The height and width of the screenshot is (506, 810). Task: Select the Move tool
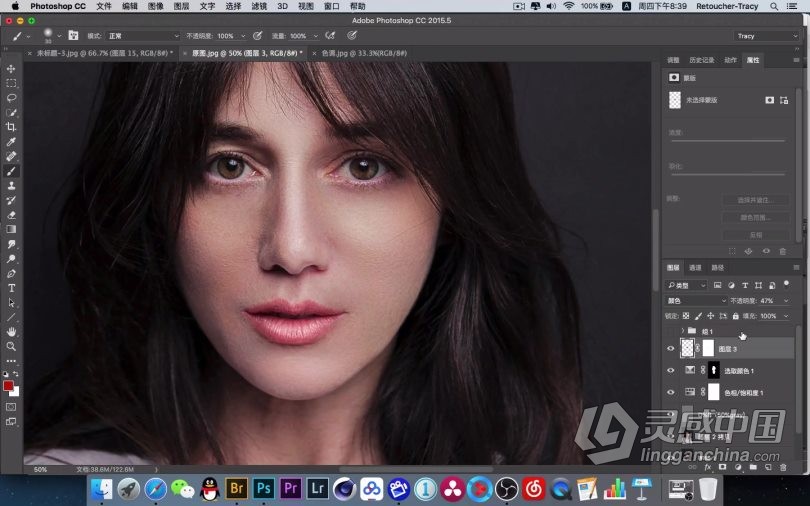tap(11, 69)
